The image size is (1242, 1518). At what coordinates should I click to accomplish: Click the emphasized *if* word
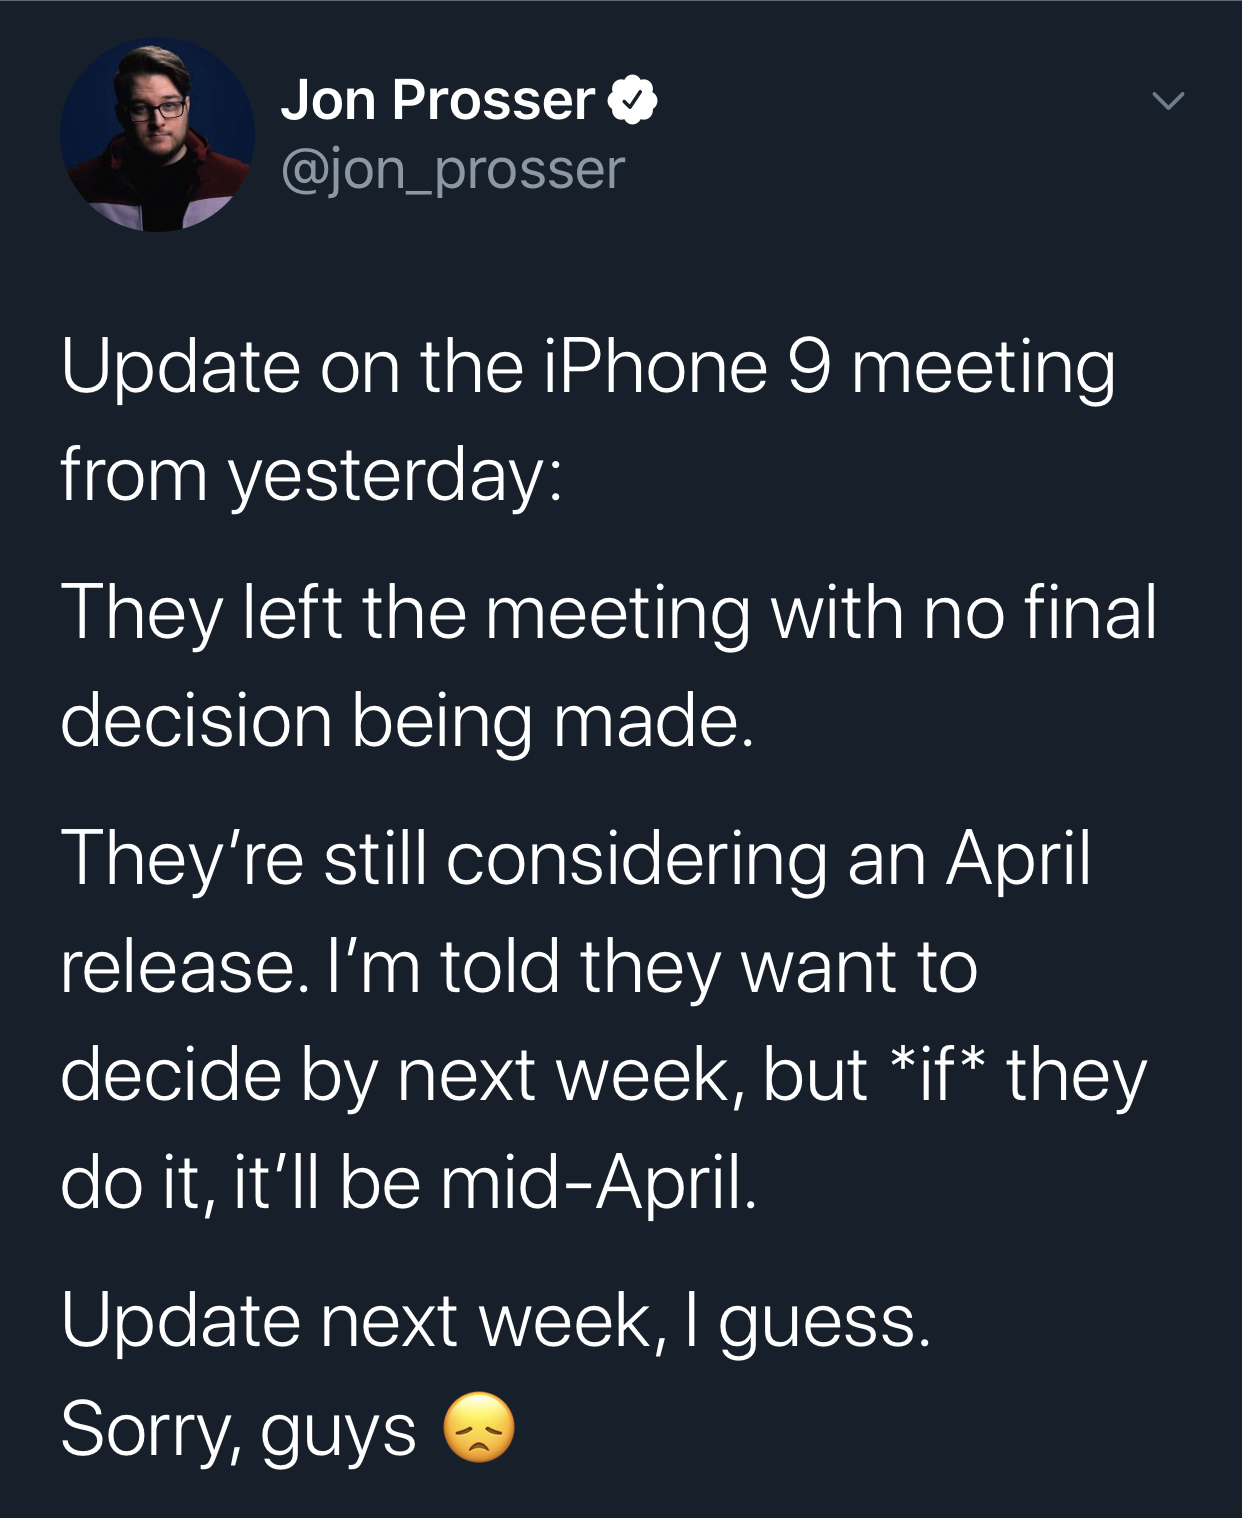pyautogui.click(x=937, y=1075)
